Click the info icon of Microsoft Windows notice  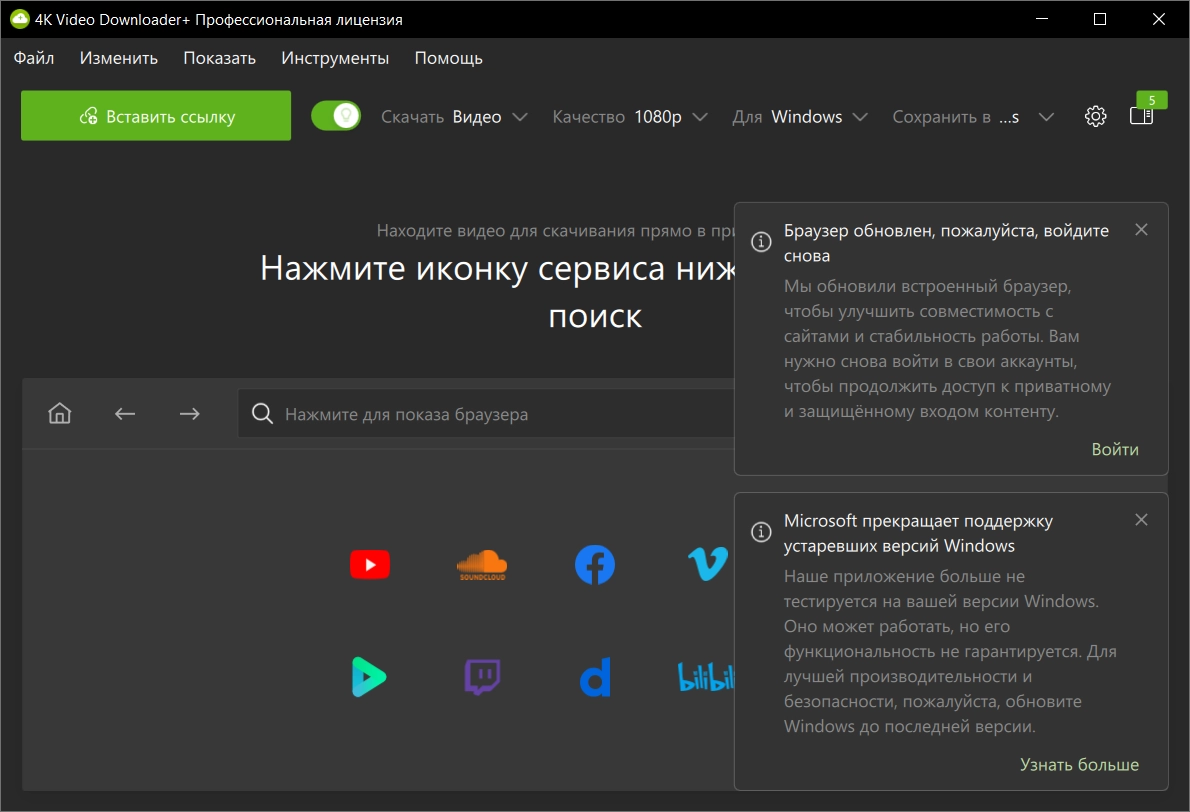pyautogui.click(x=761, y=532)
